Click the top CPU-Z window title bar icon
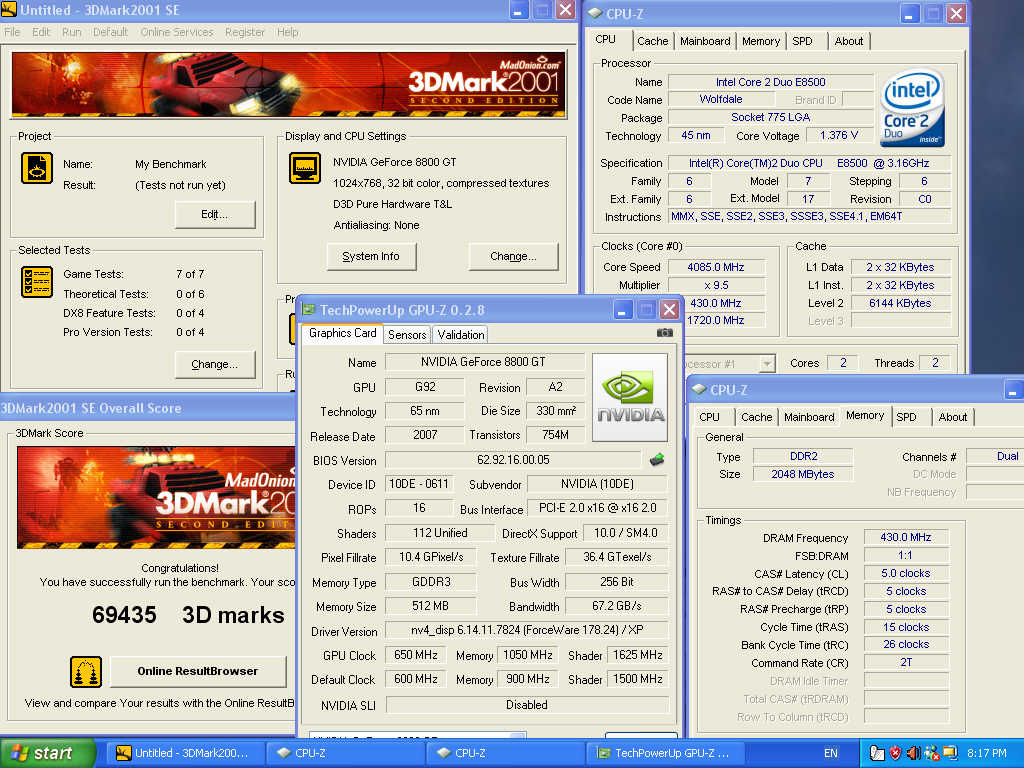This screenshot has height=768, width=1024. [595, 13]
